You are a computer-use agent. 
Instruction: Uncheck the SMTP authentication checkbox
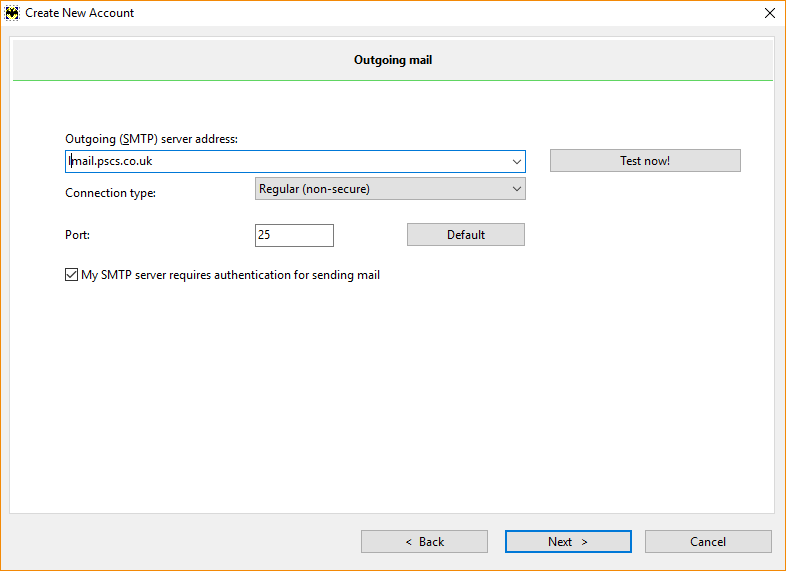coord(71,275)
